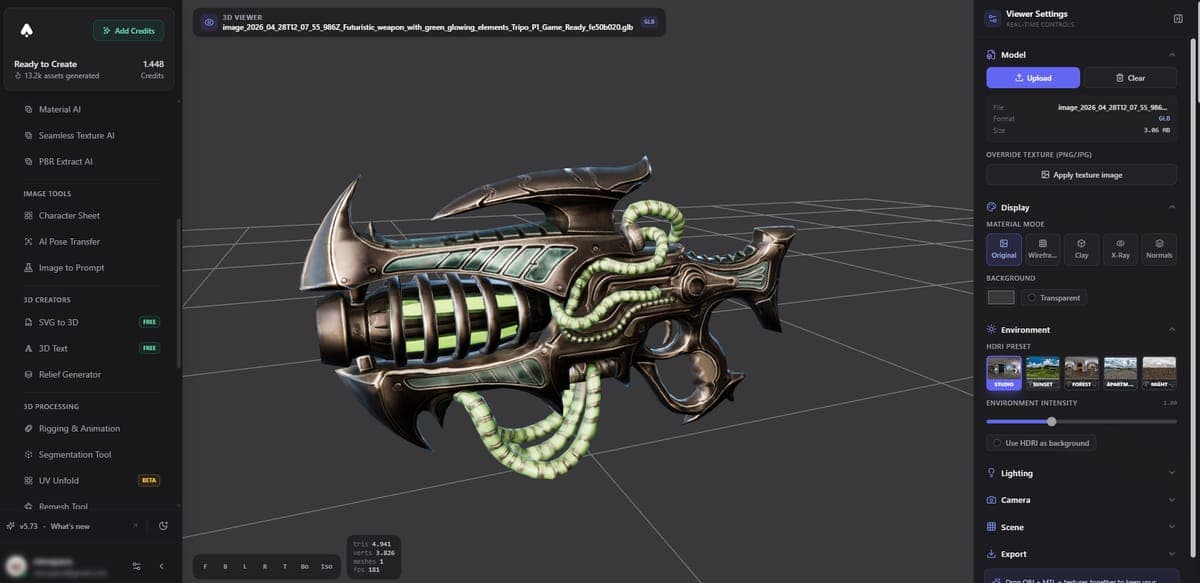Open the Seamless Texture AI tool

coord(76,135)
